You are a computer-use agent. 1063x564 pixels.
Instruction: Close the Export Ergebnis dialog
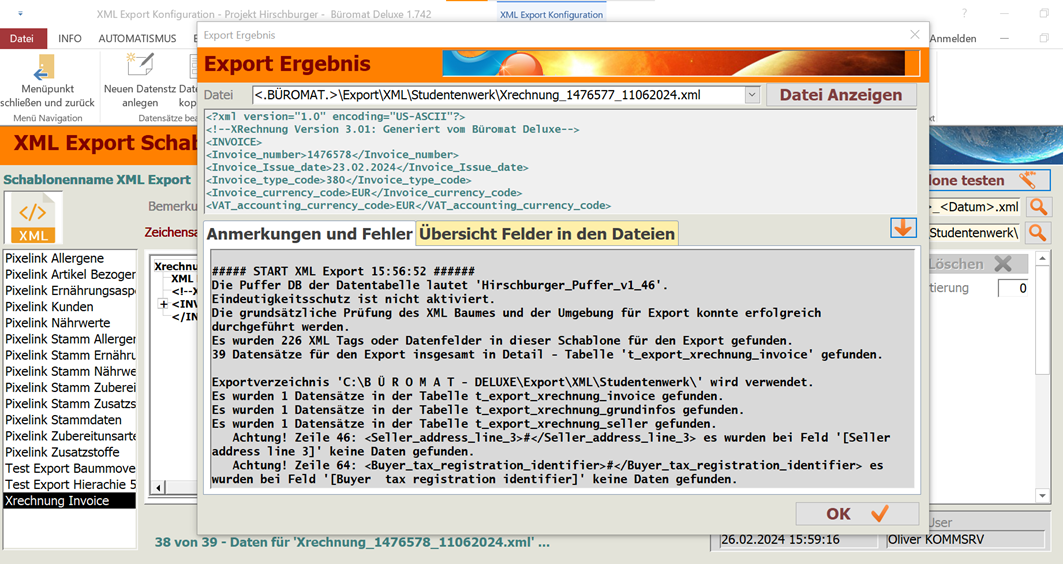914,35
